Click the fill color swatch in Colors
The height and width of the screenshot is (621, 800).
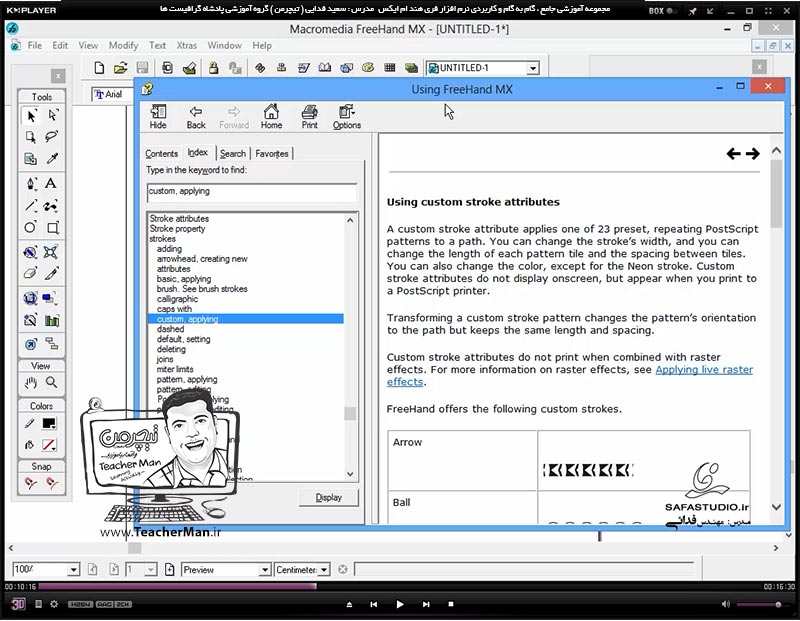pyautogui.click(x=49, y=445)
